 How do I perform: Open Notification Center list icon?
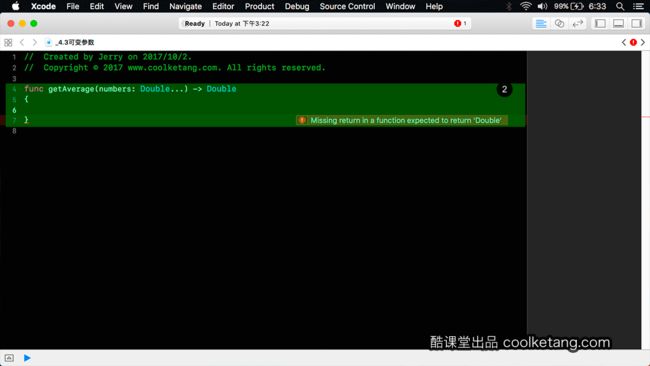(638, 6)
